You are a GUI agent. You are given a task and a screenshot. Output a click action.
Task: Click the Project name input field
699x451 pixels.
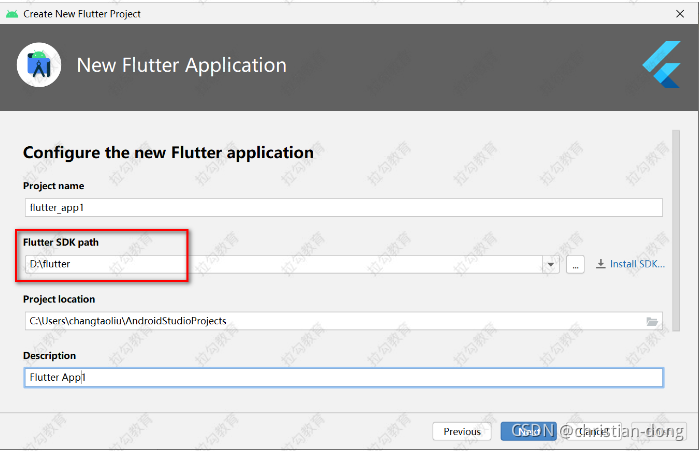click(344, 208)
